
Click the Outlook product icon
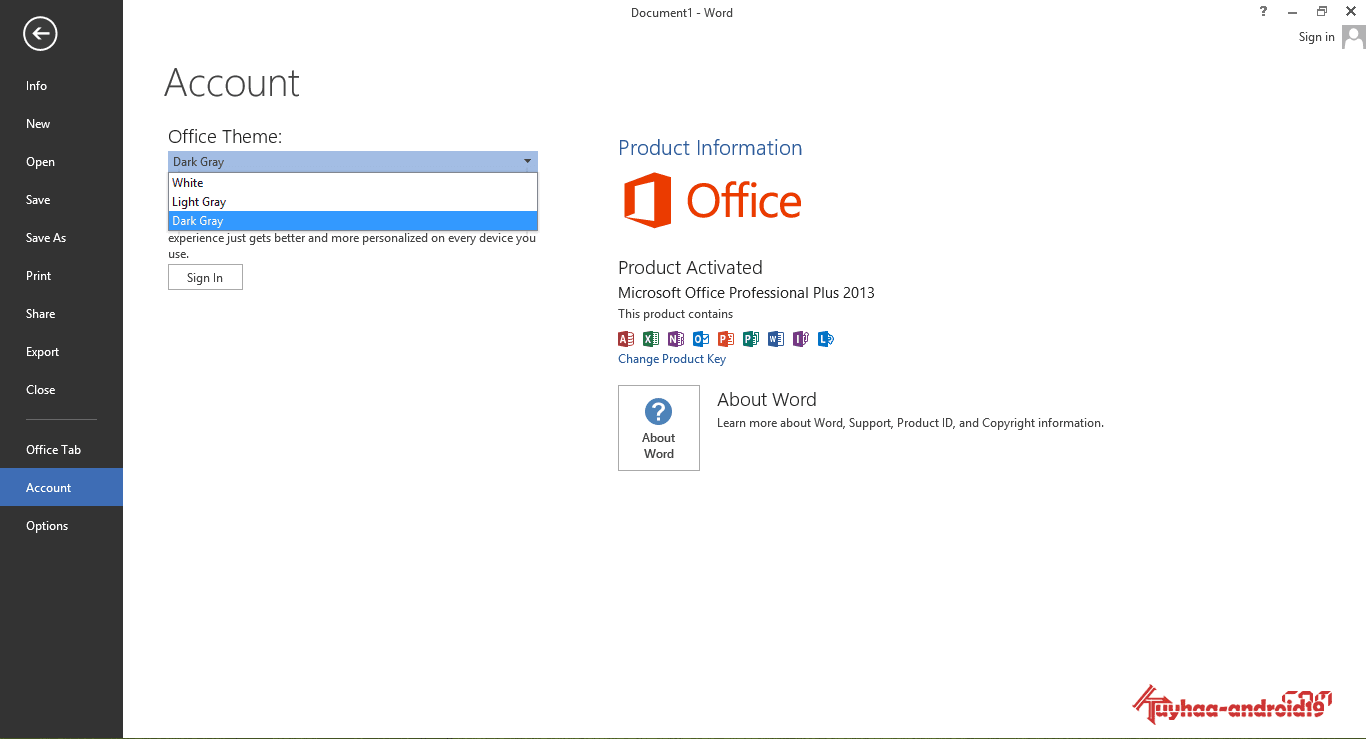(701, 339)
